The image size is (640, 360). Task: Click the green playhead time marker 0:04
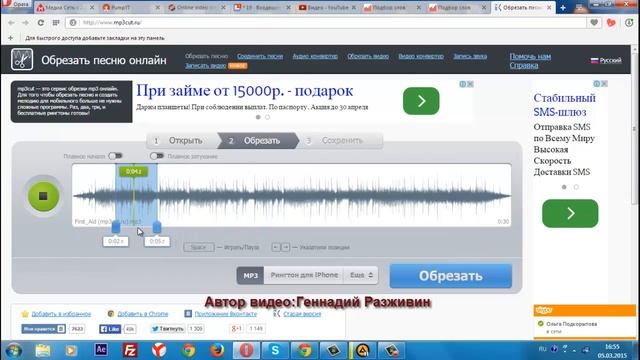[133, 171]
